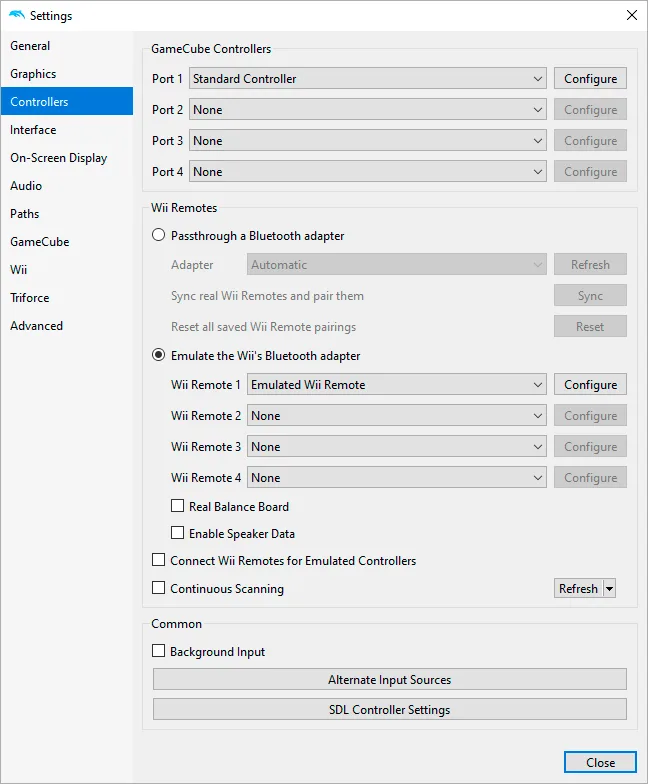This screenshot has width=648, height=784.
Task: Click the Close button at bottom
Action: (x=600, y=762)
